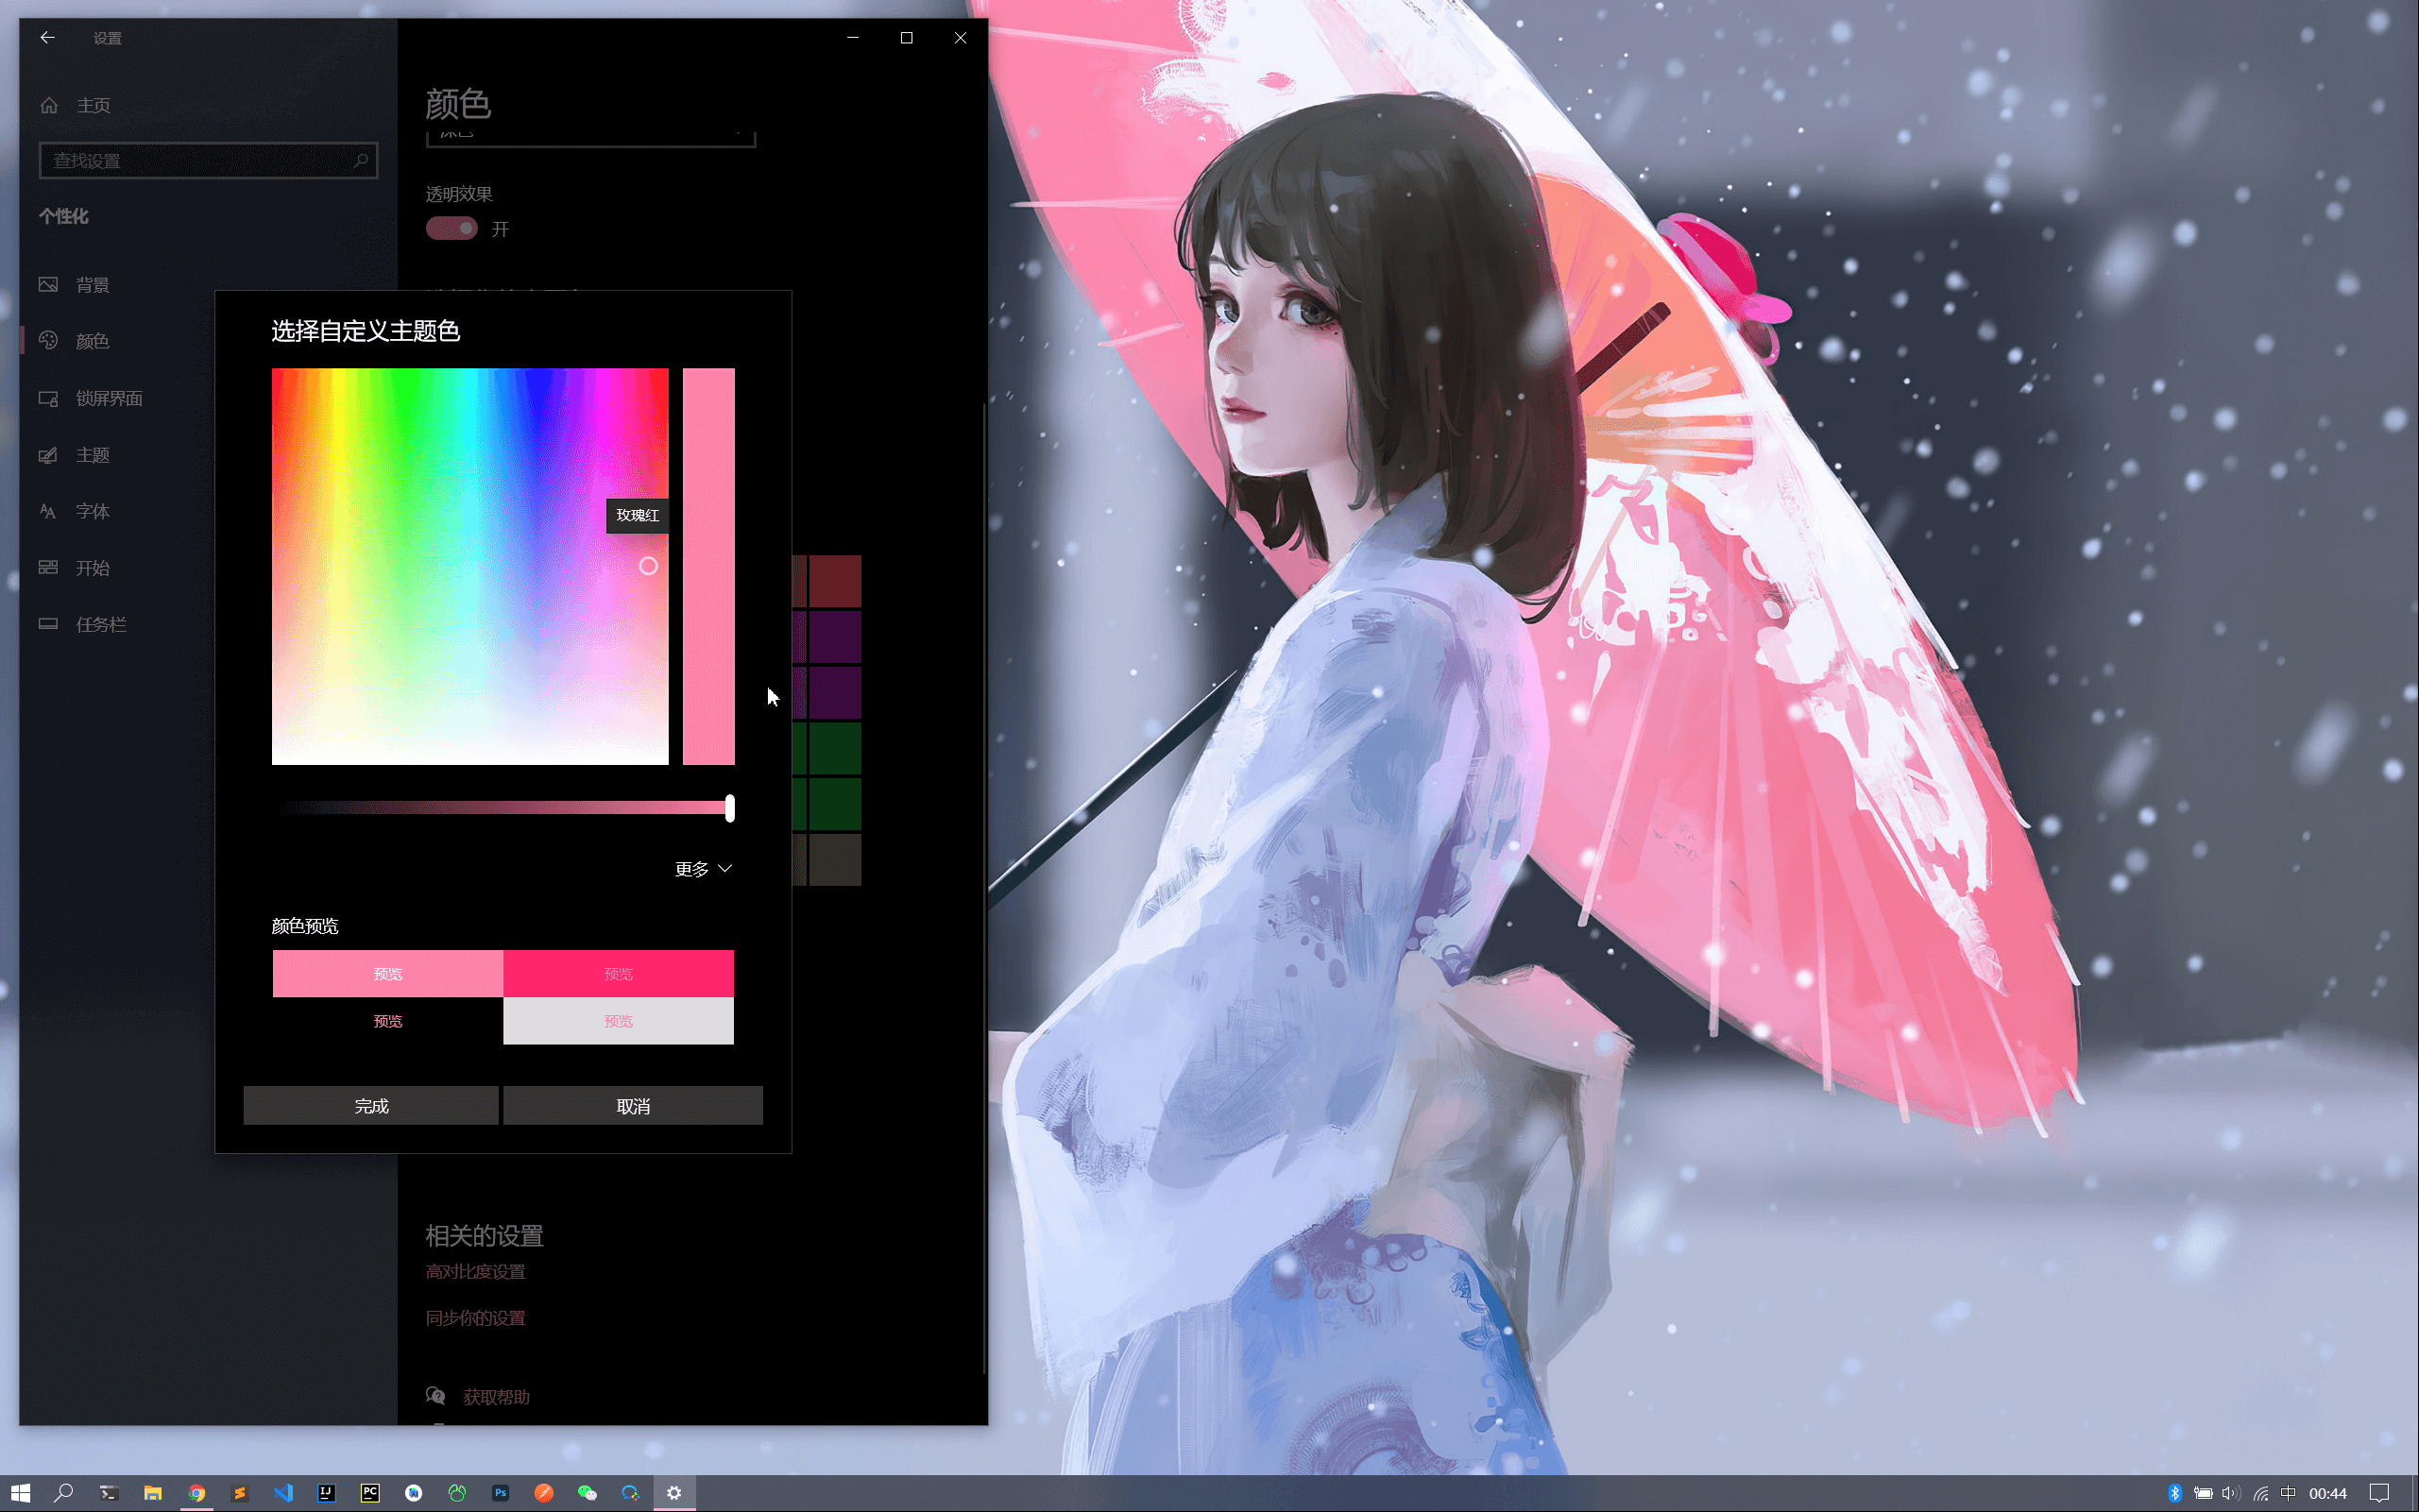Expand the 更多 (More) color options
2419x1512 pixels.
coord(703,868)
